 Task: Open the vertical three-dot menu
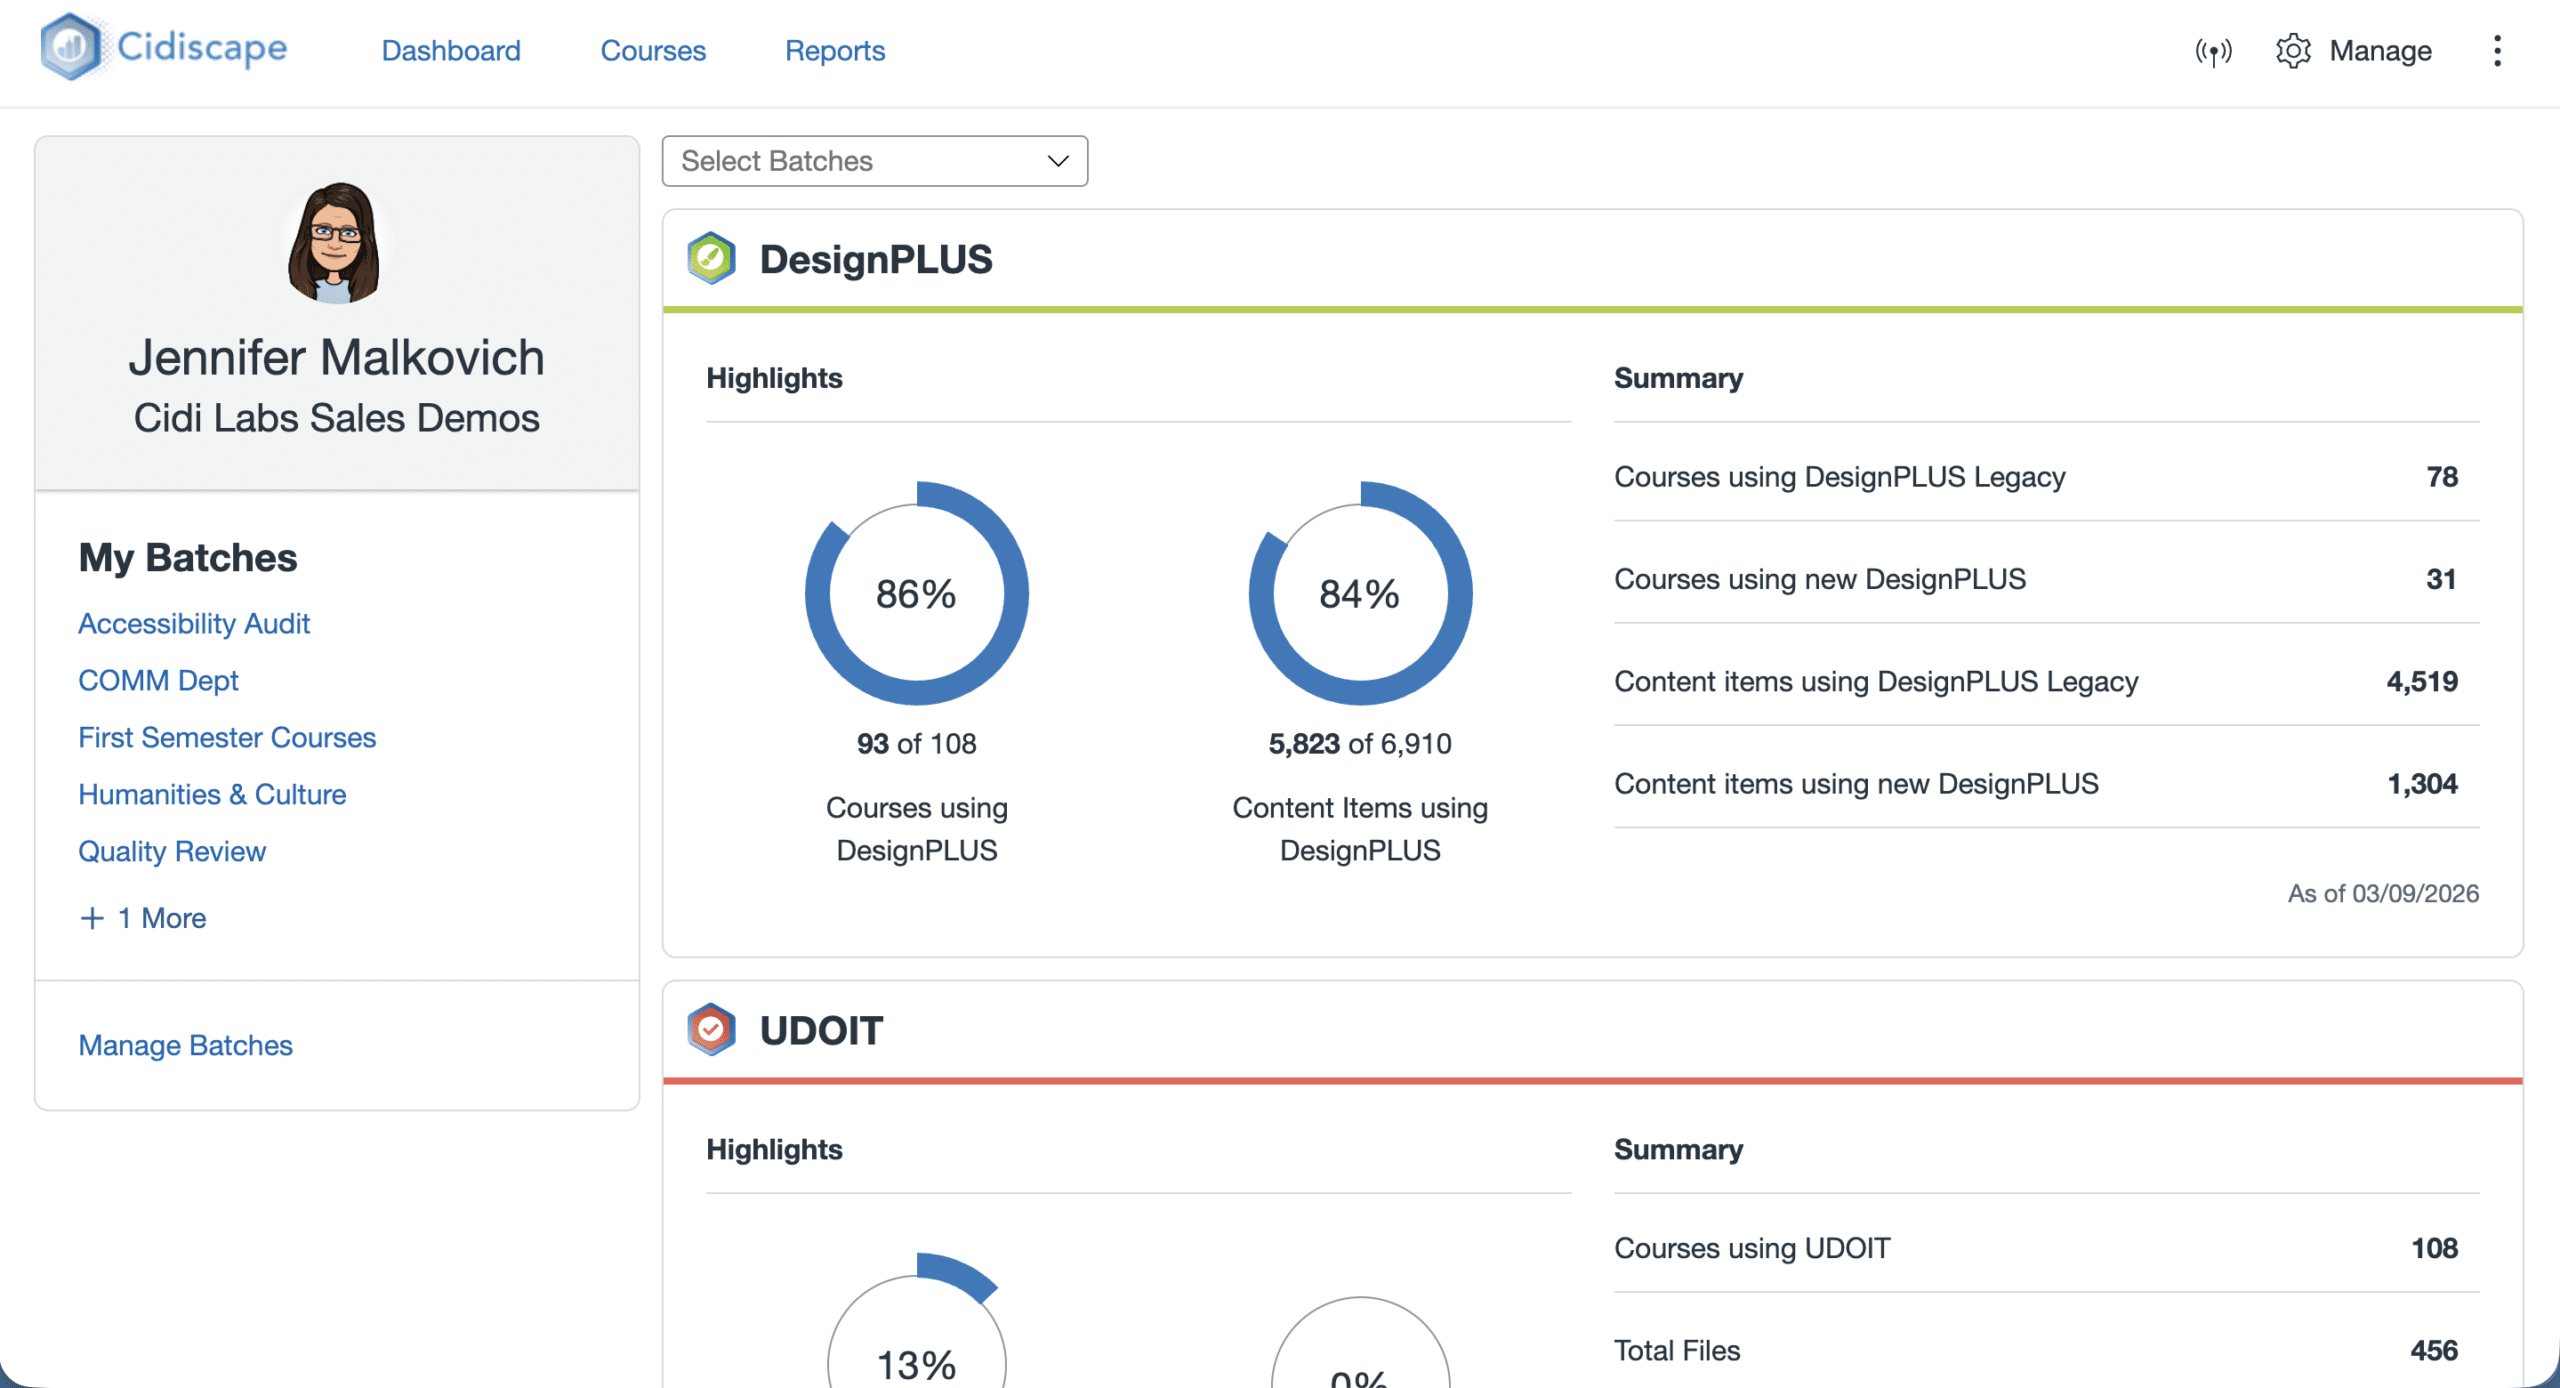tap(2497, 51)
